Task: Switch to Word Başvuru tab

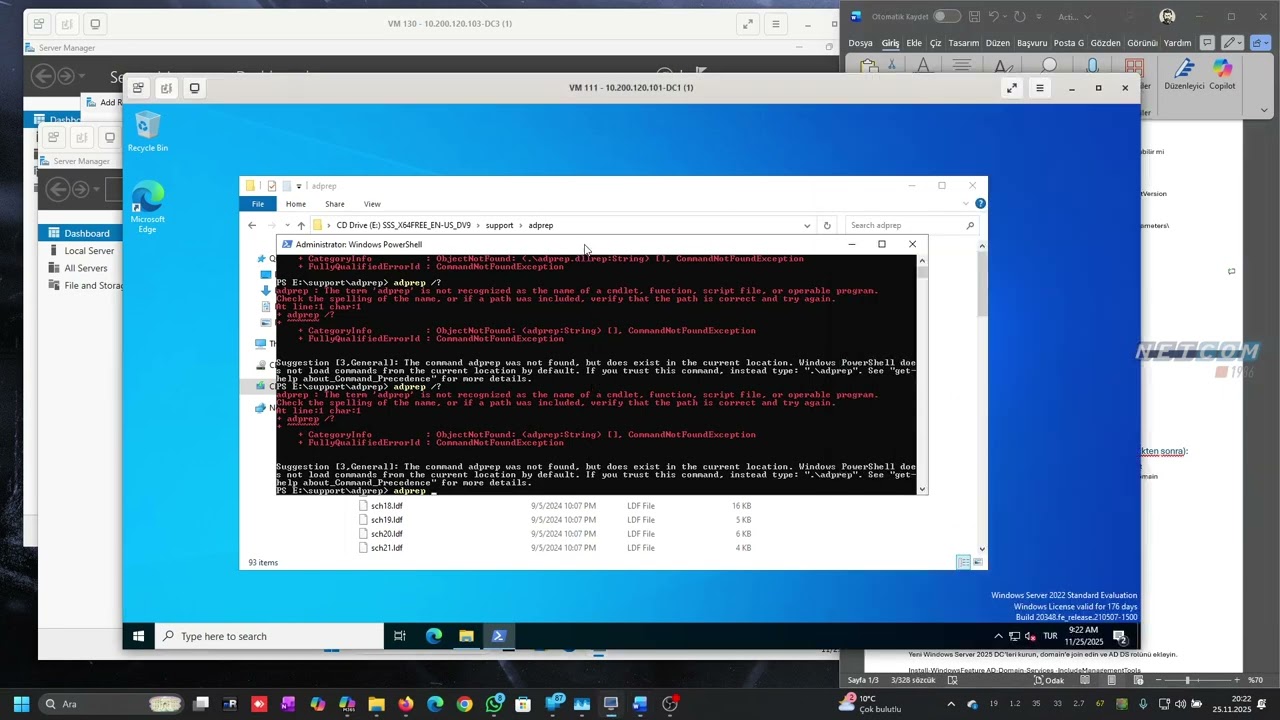Action: 1032,43
